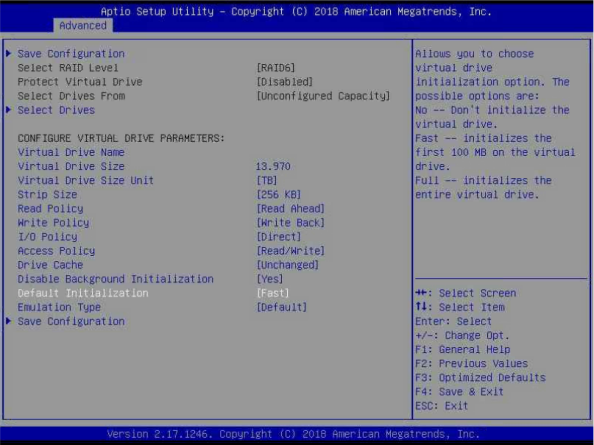Change the Protect Virtual Drive Disabled value
594x445 pixels.
click(x=284, y=82)
